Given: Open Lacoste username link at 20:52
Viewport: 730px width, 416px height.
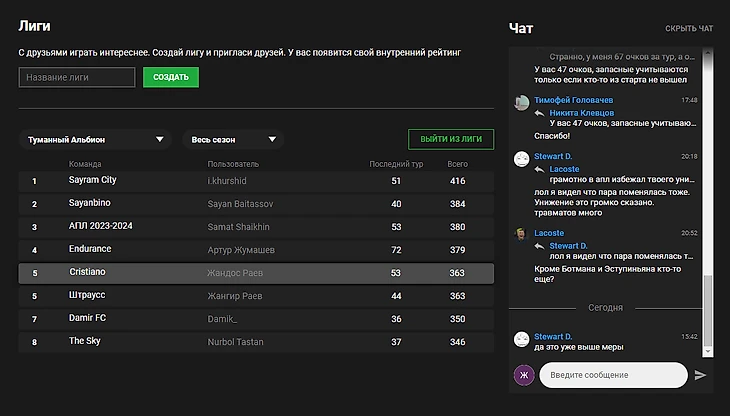Looking at the screenshot, I should (549, 233).
